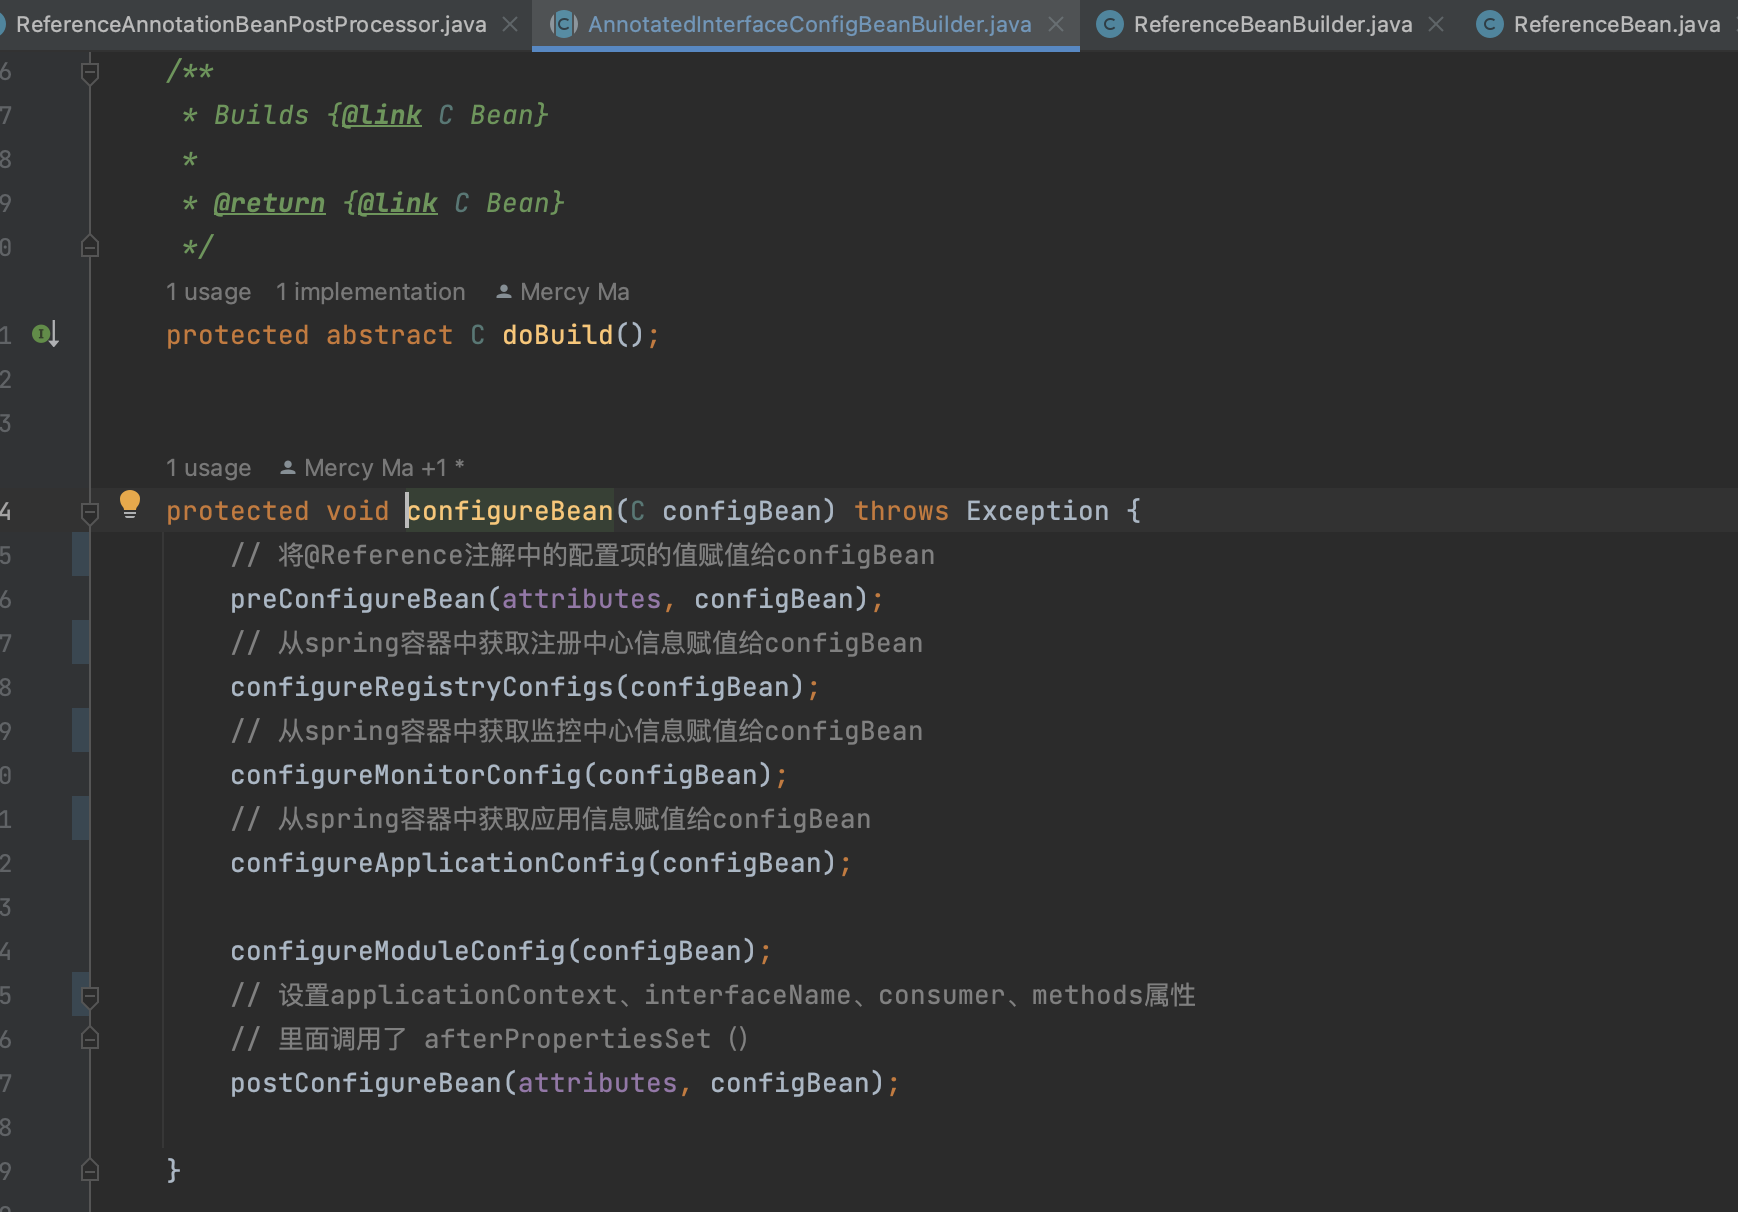The image size is (1738, 1212).
Task: Click the afterPropertiesSet comment end fold marker
Action: [x=90, y=1039]
